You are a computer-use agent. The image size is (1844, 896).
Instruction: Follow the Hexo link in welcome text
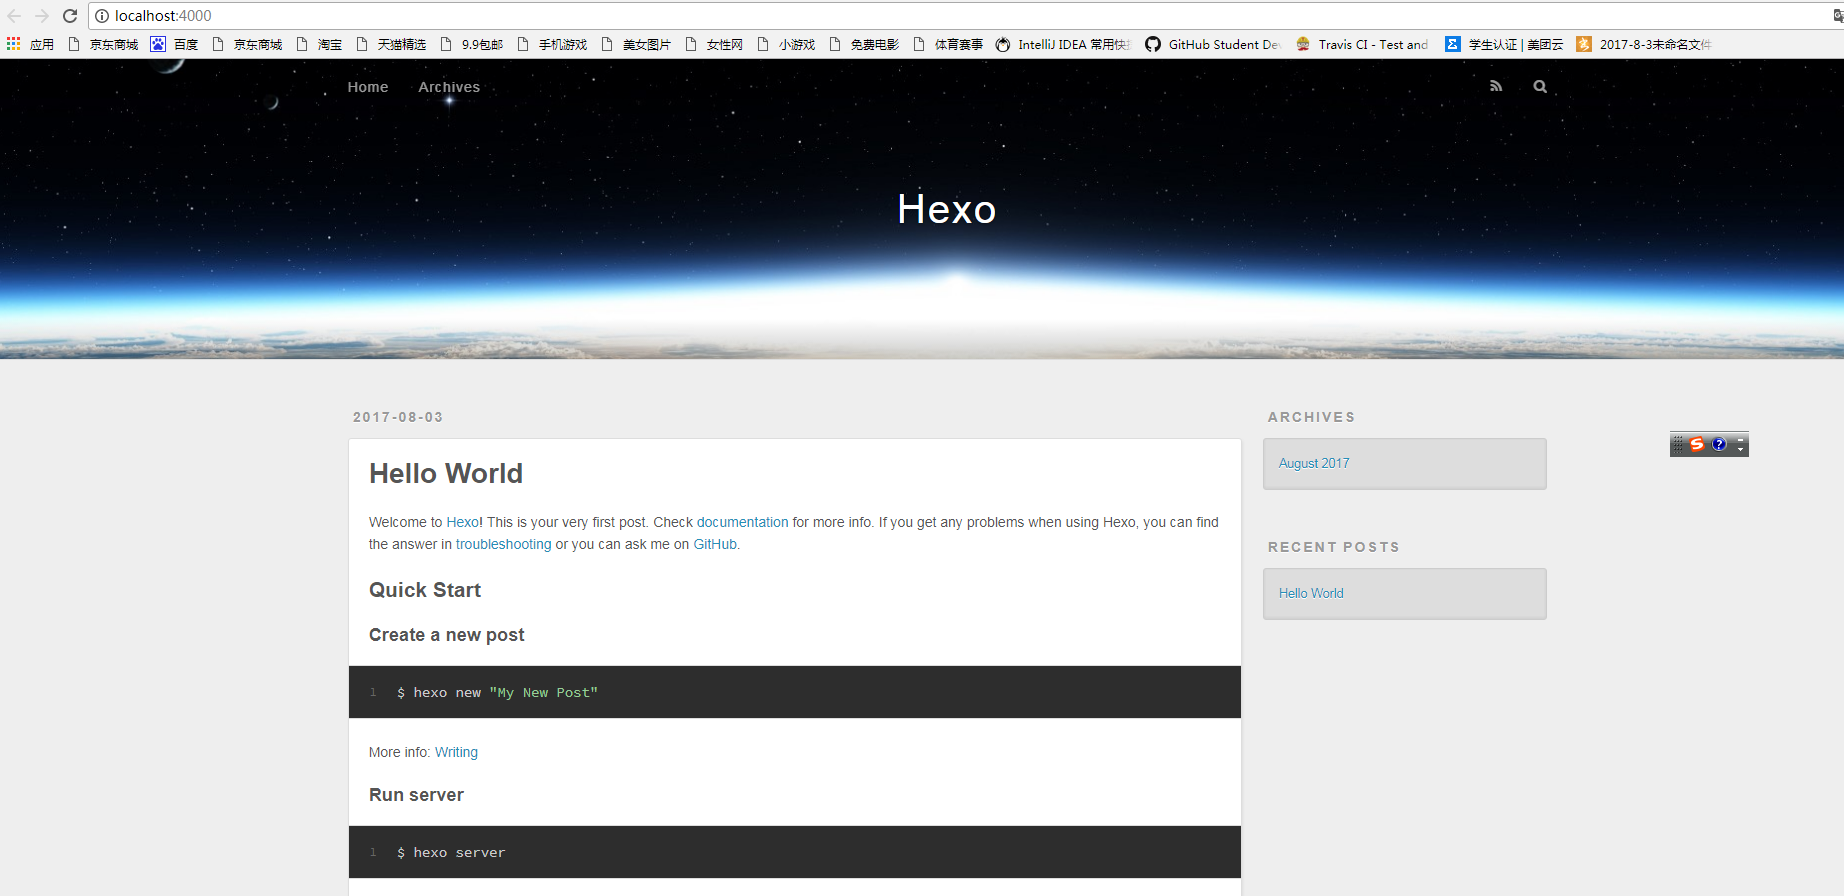(x=462, y=522)
